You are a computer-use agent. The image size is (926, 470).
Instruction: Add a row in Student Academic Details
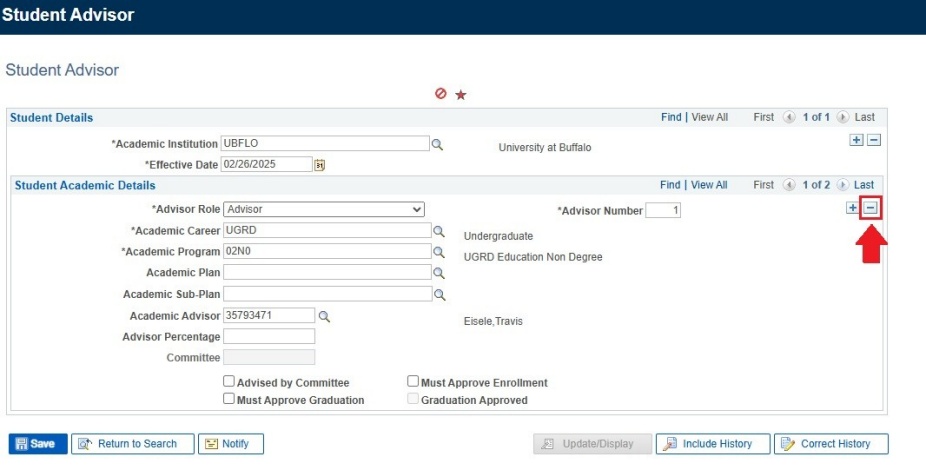click(x=852, y=208)
